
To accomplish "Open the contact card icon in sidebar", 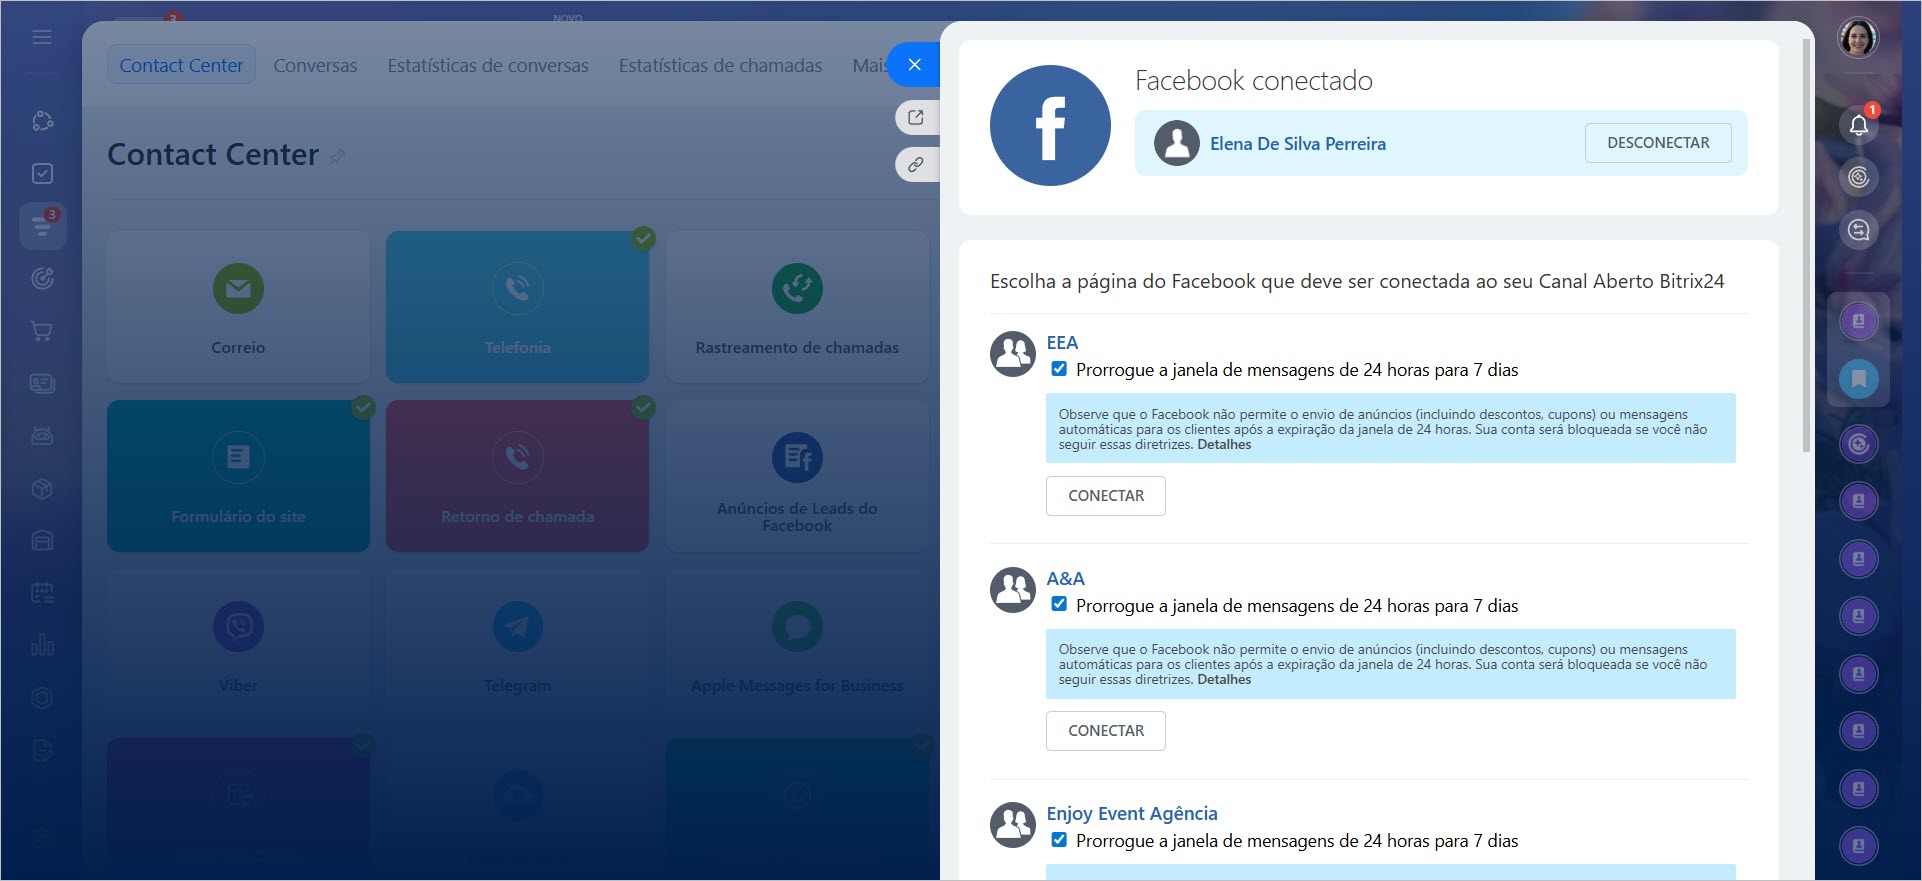I will tap(42, 384).
